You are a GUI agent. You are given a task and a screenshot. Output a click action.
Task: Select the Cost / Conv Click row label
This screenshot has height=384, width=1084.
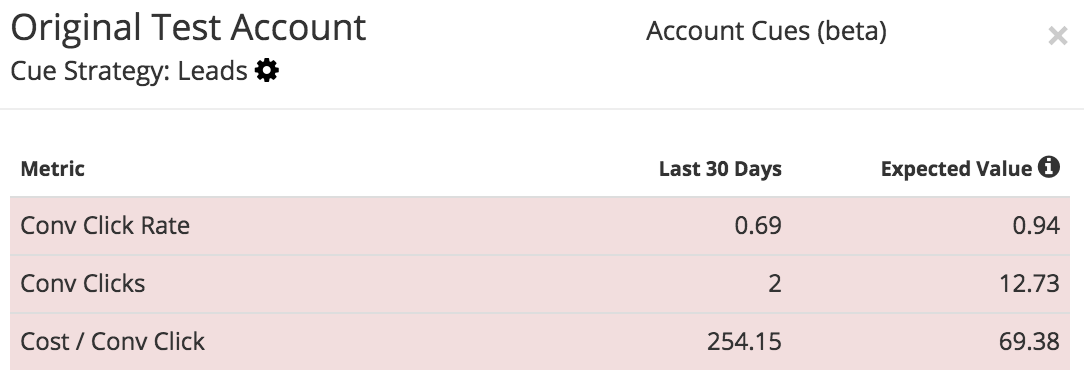pyautogui.click(x=113, y=341)
